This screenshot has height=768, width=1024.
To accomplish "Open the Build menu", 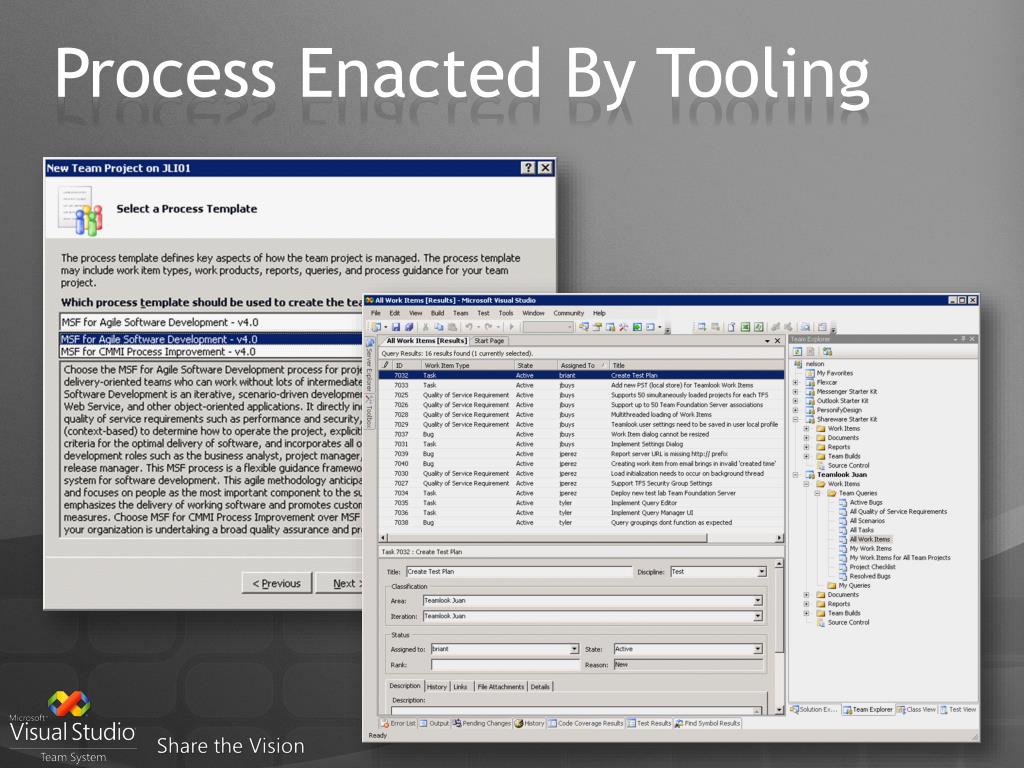I will point(437,313).
